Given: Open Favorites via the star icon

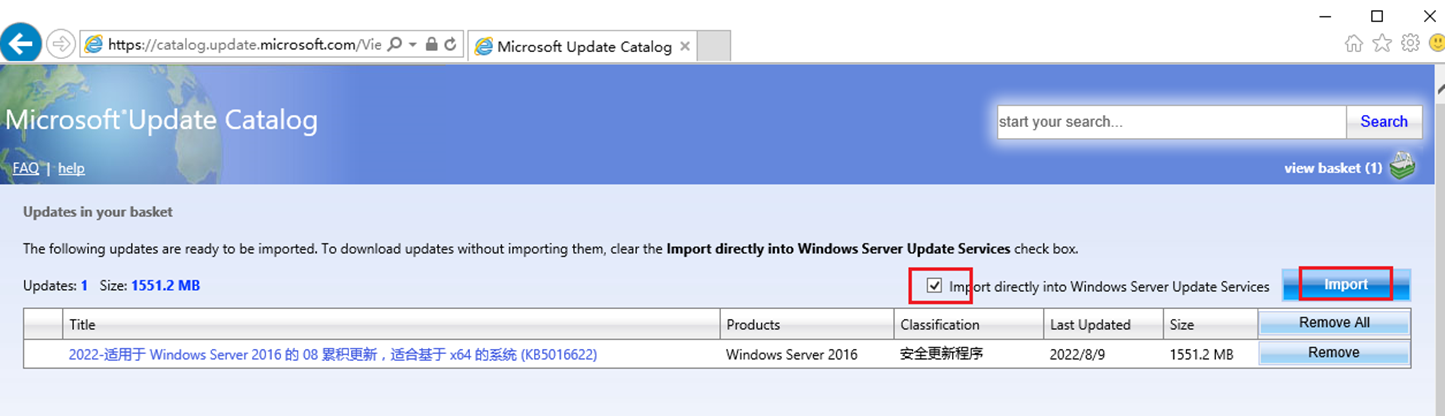Looking at the screenshot, I should (1382, 43).
